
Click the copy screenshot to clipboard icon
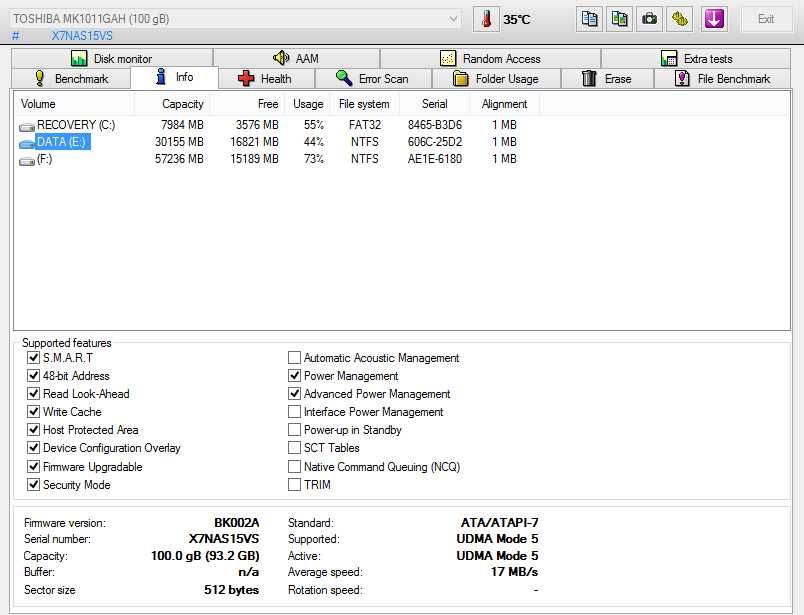point(619,19)
